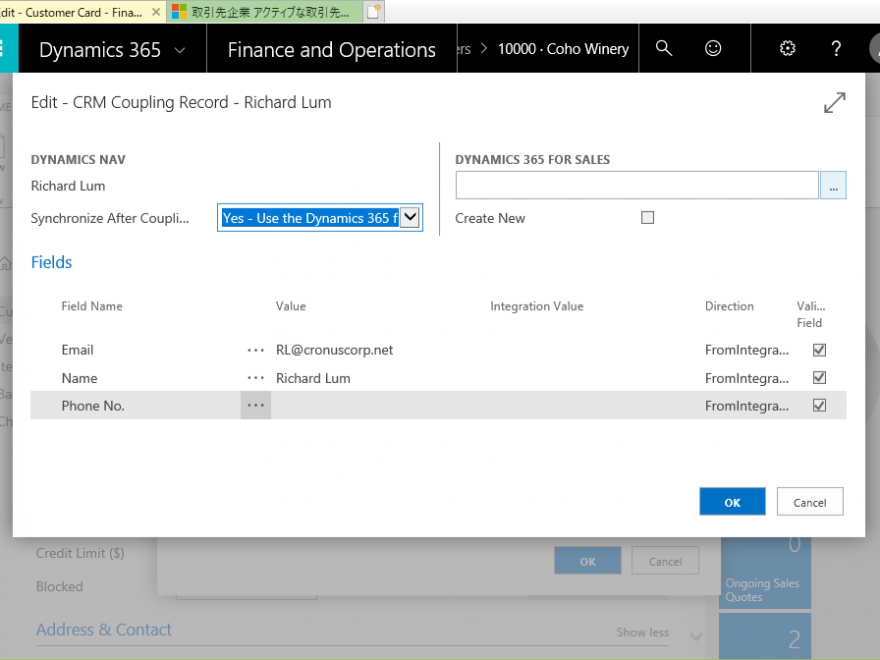
Task: Click Direction cell in Name row
Action: (x=747, y=378)
